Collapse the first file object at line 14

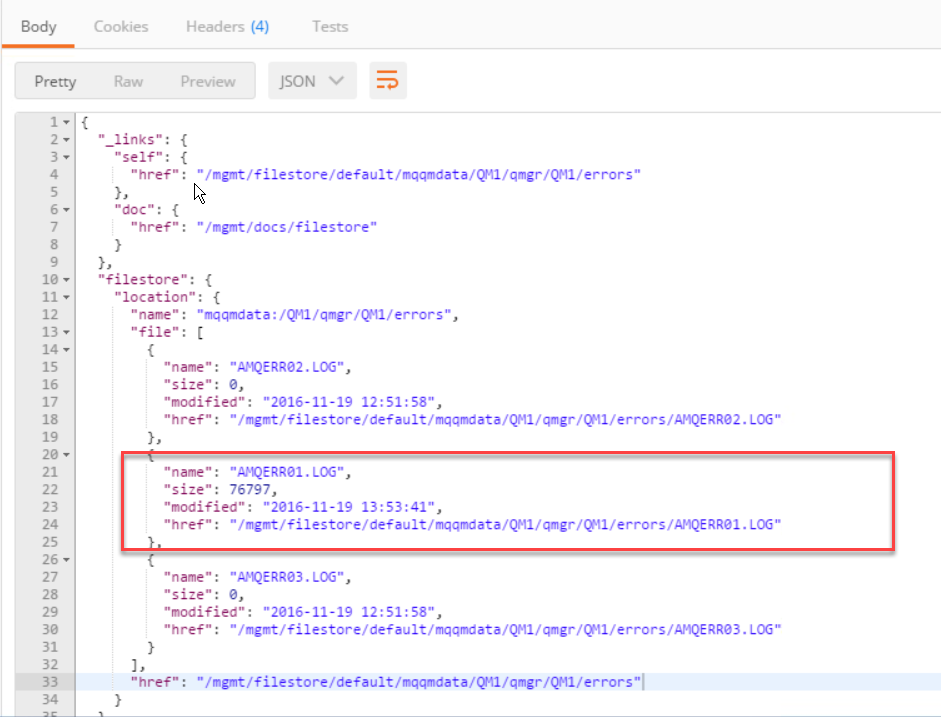click(67, 350)
